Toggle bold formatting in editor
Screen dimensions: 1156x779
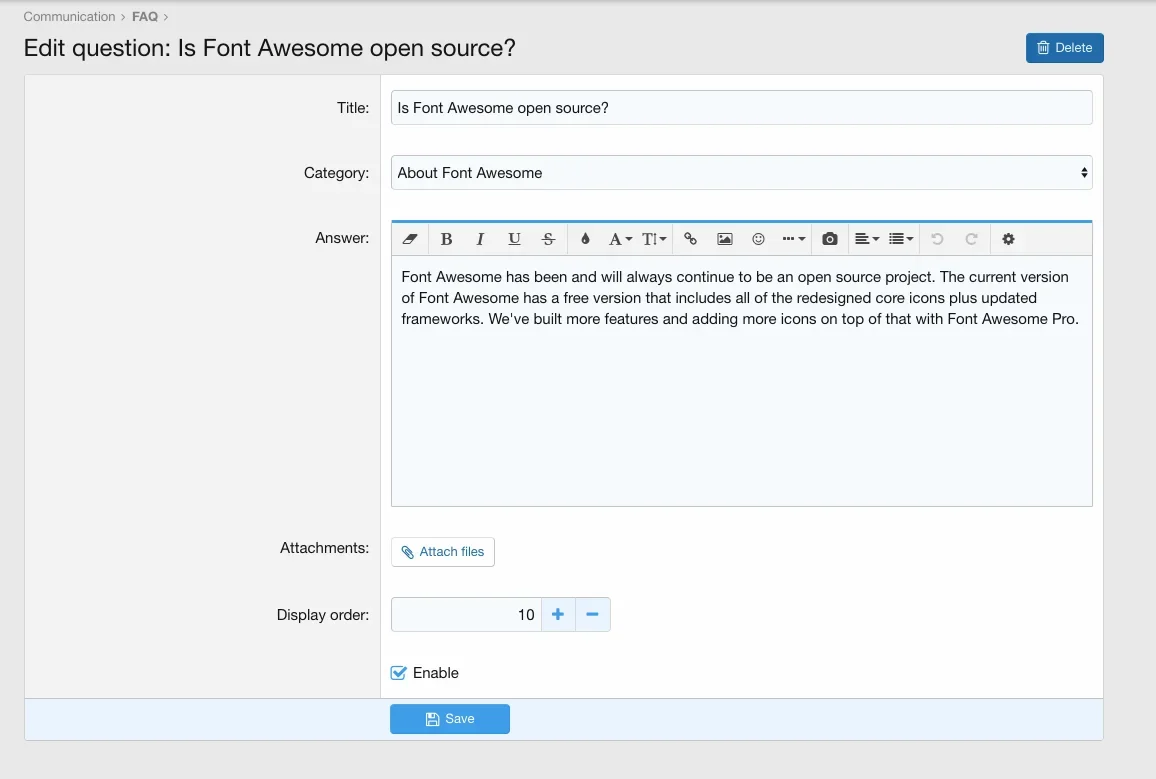click(446, 239)
